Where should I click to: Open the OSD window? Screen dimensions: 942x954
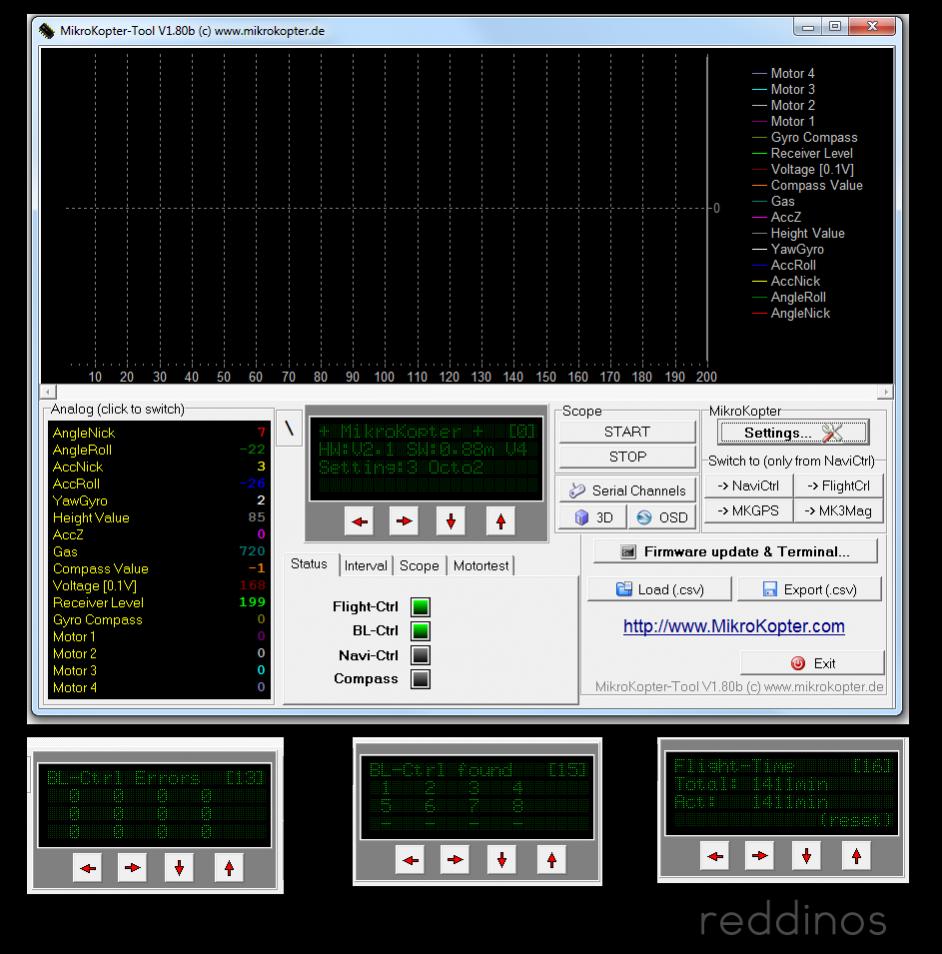tap(662, 518)
